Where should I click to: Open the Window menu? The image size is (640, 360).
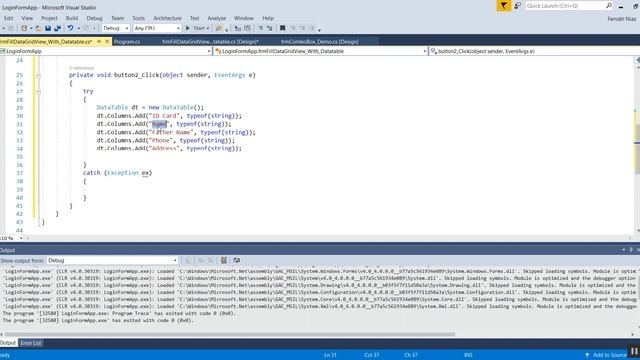click(244, 18)
